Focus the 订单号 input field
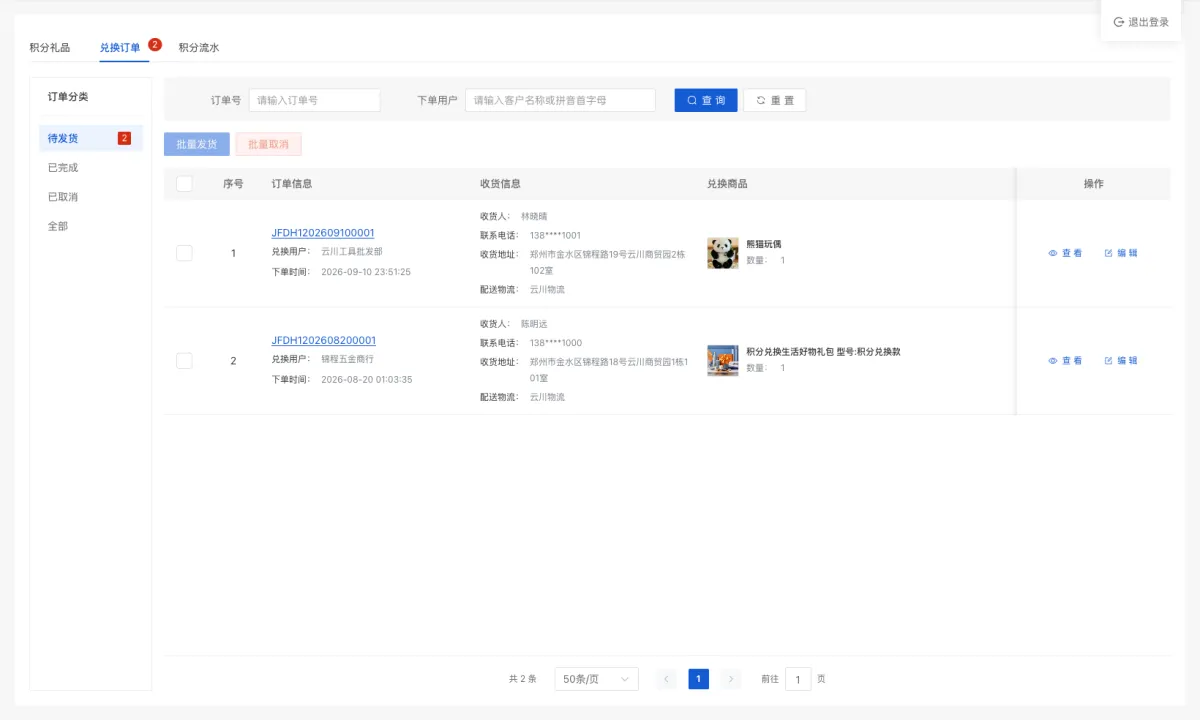1200x720 pixels. [x=314, y=101]
